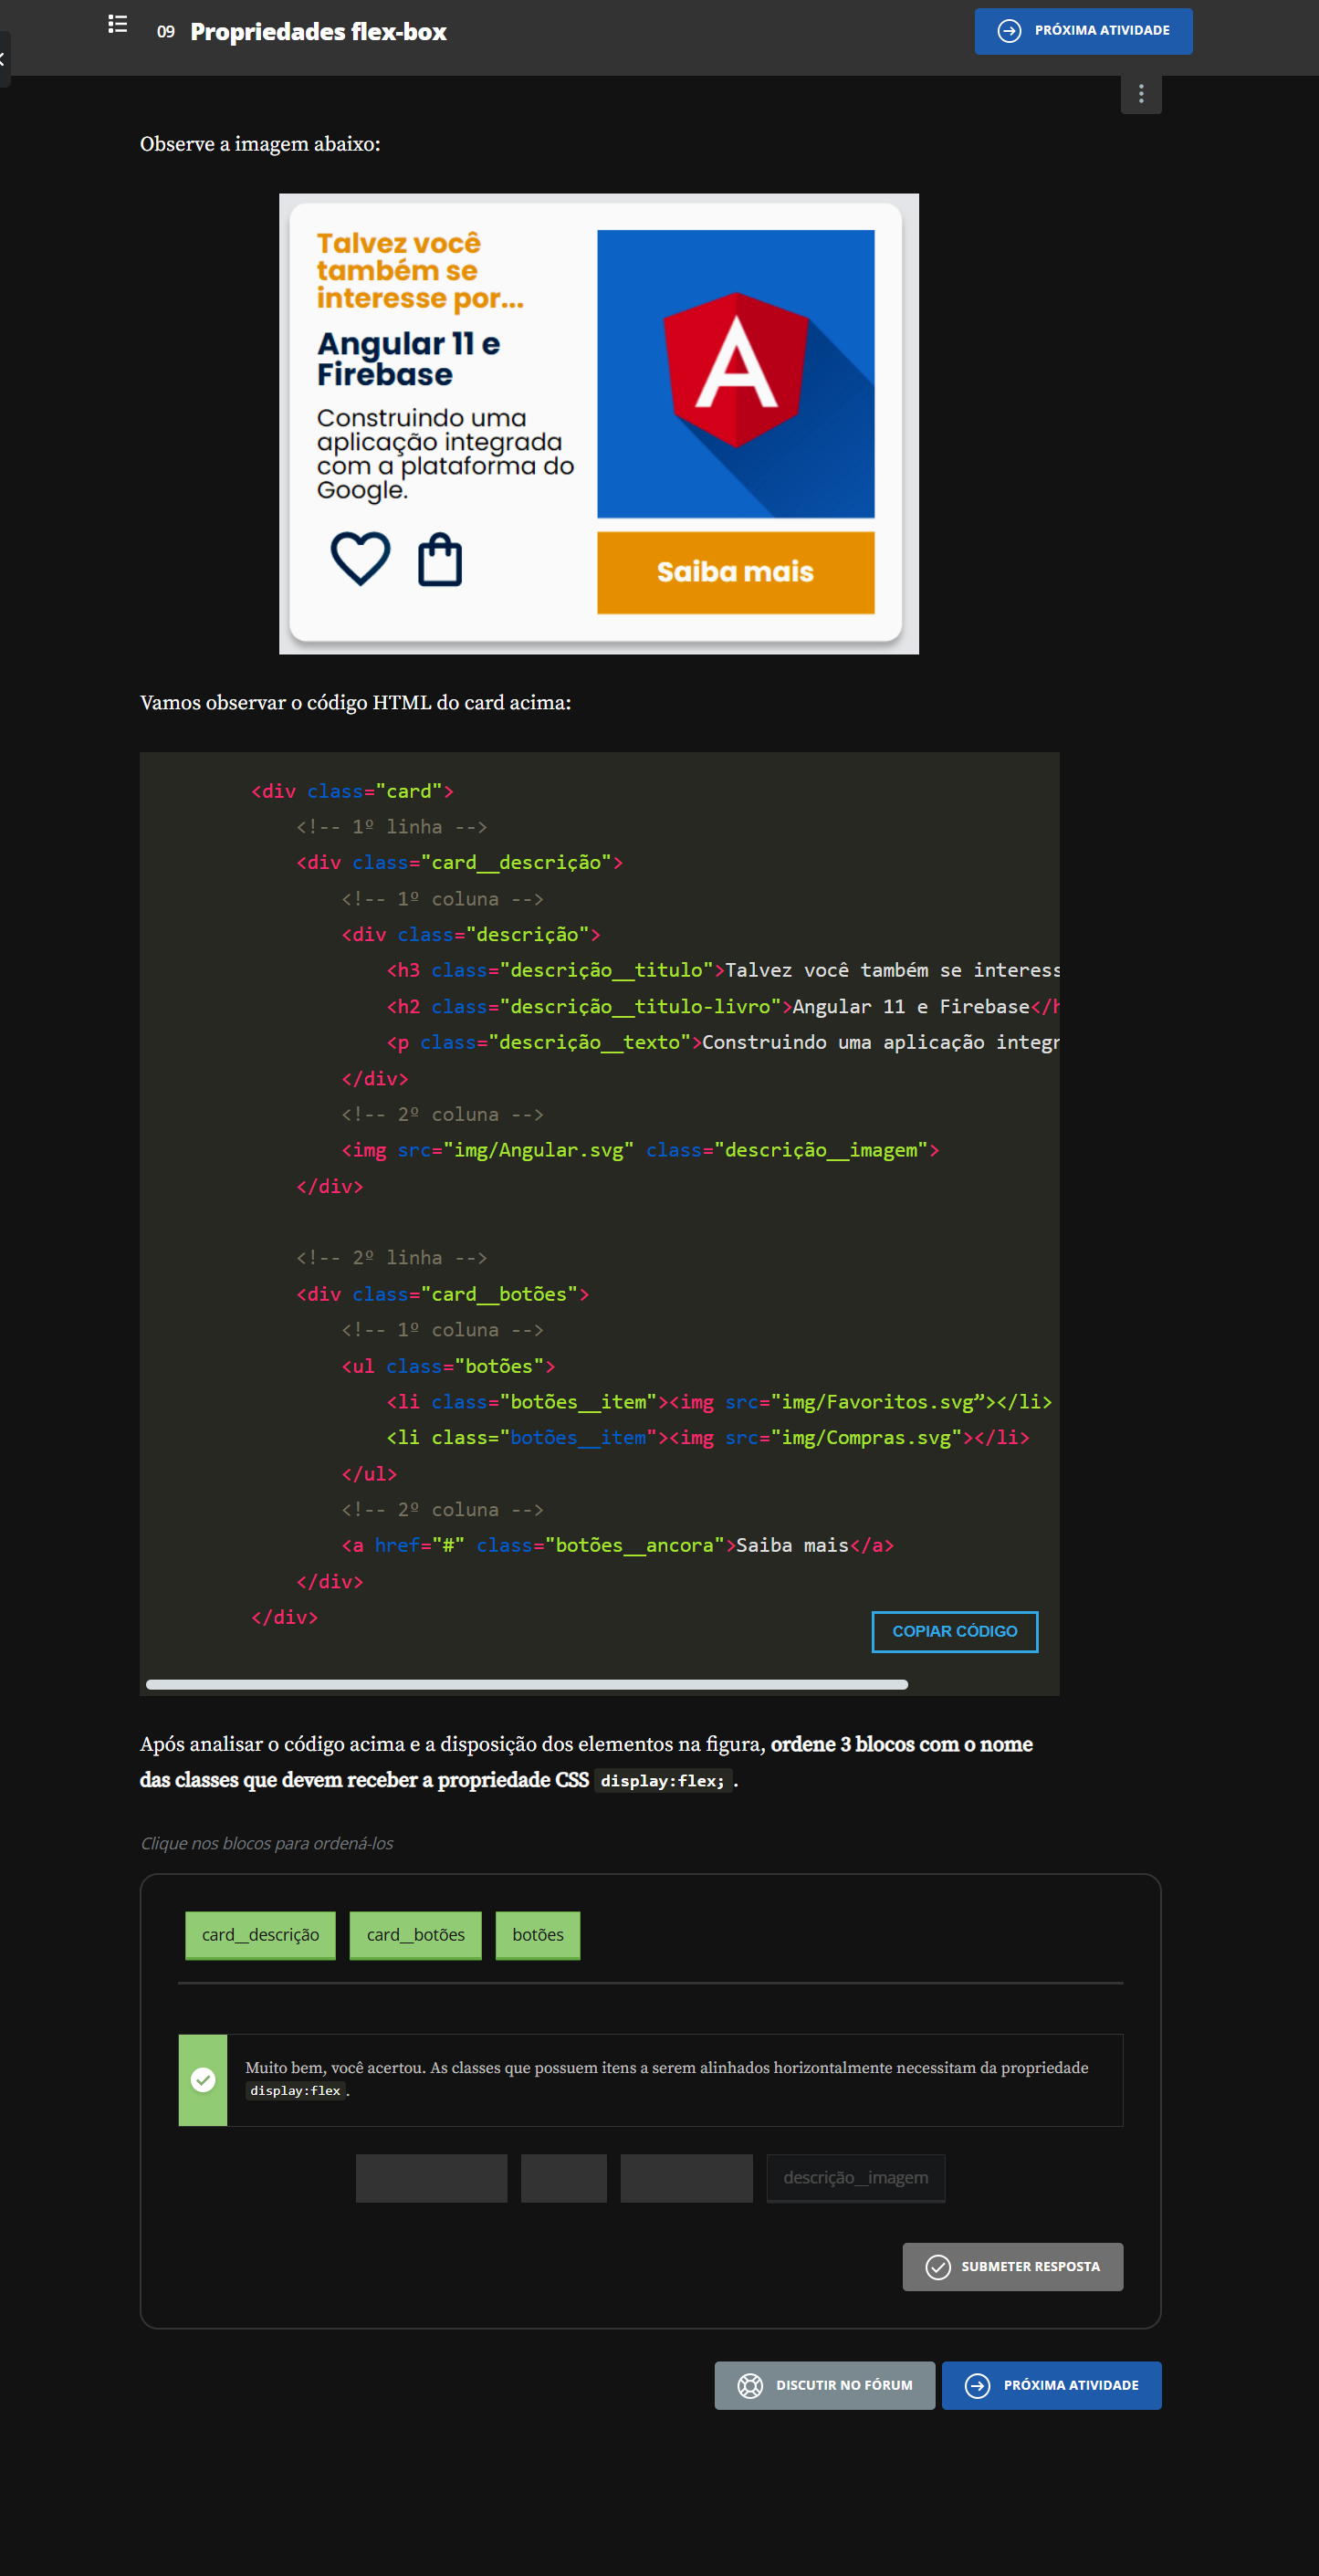The height and width of the screenshot is (2576, 1319).
Task: Click the first empty dark answer slot
Action: coord(431,2178)
